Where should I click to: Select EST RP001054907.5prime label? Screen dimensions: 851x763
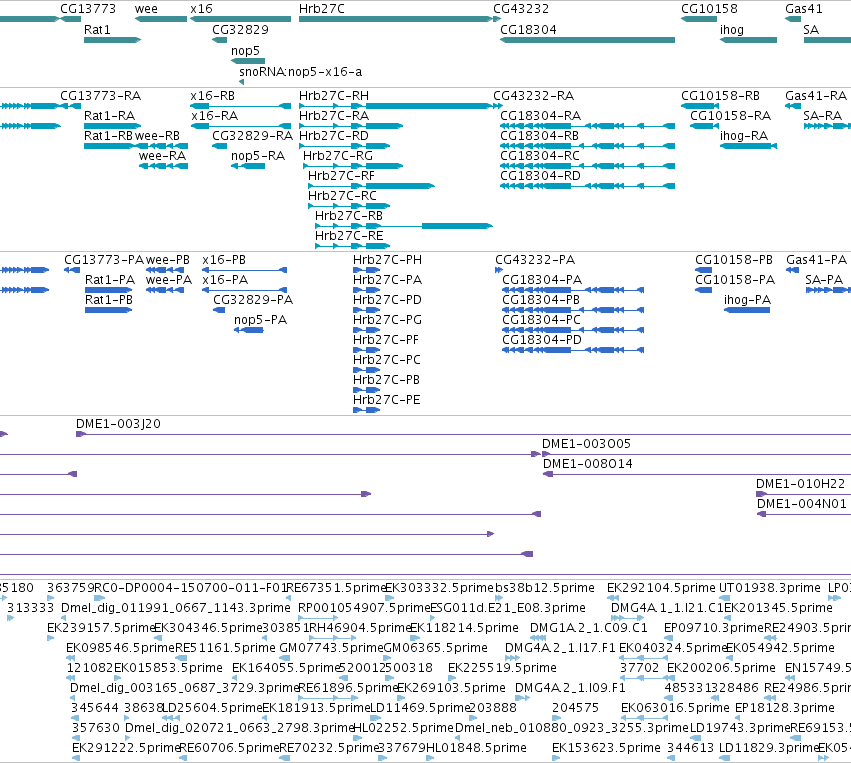coord(364,608)
